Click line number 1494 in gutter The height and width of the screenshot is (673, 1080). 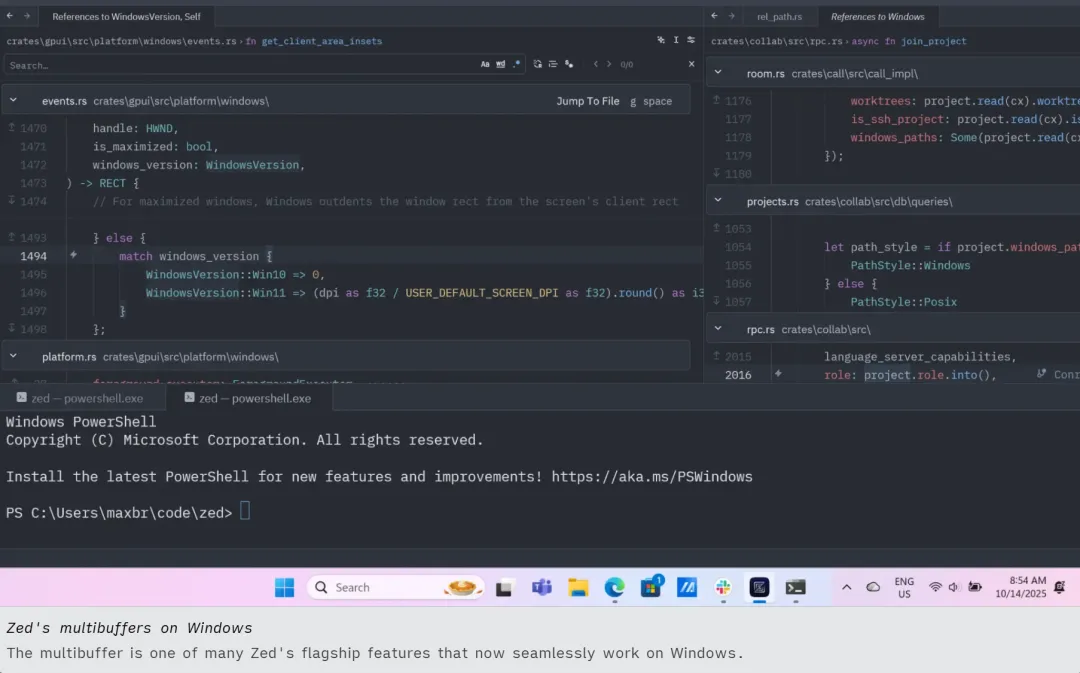click(33, 256)
